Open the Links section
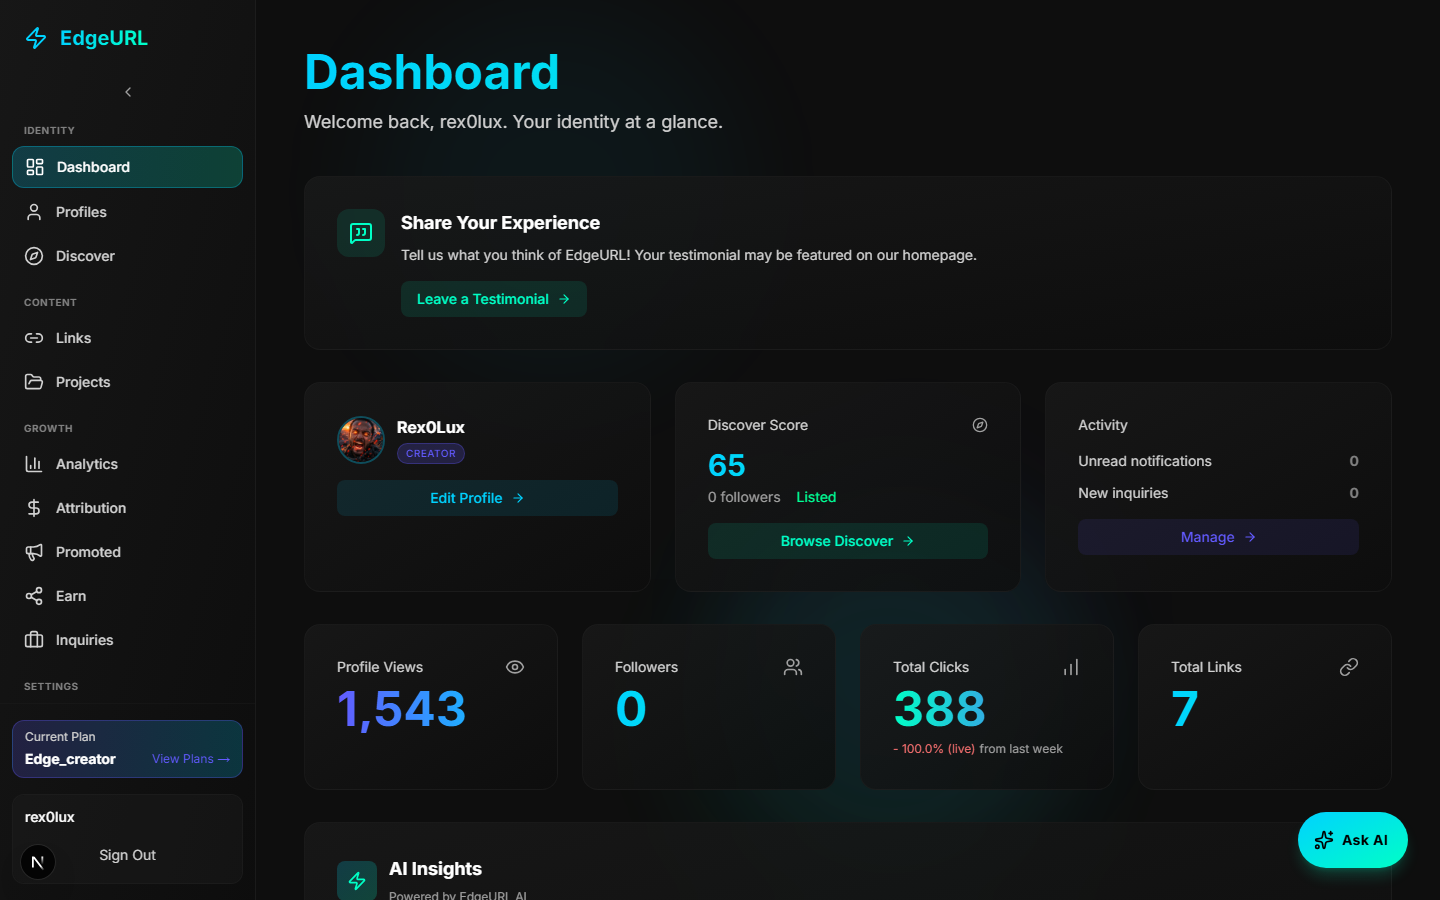This screenshot has width=1440, height=900. [73, 338]
